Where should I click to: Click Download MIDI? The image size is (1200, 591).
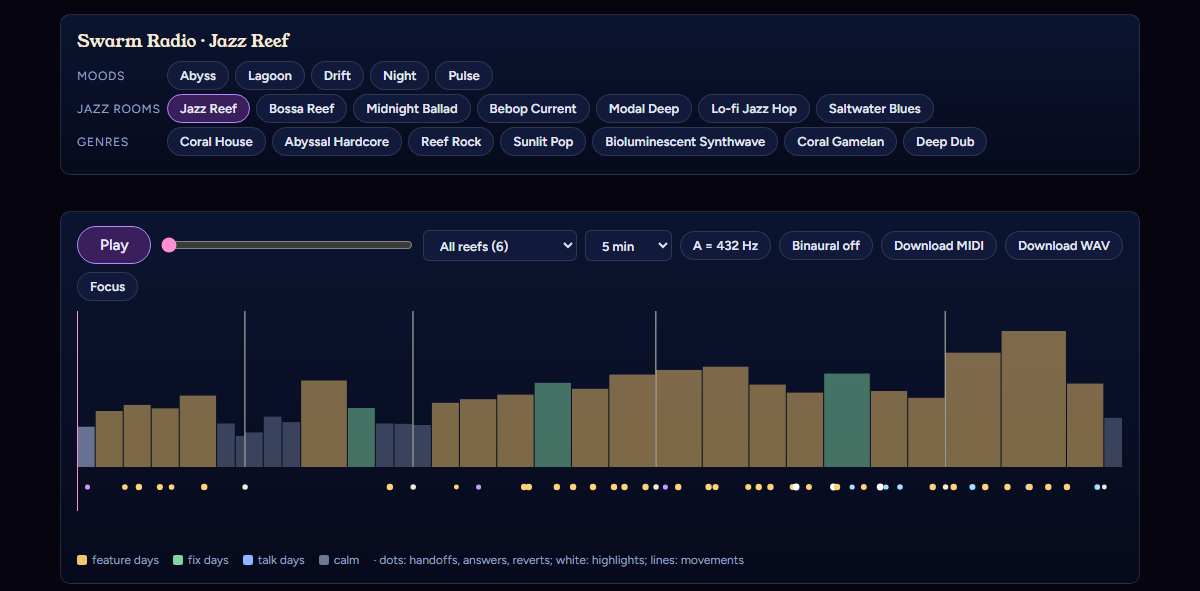coord(939,246)
